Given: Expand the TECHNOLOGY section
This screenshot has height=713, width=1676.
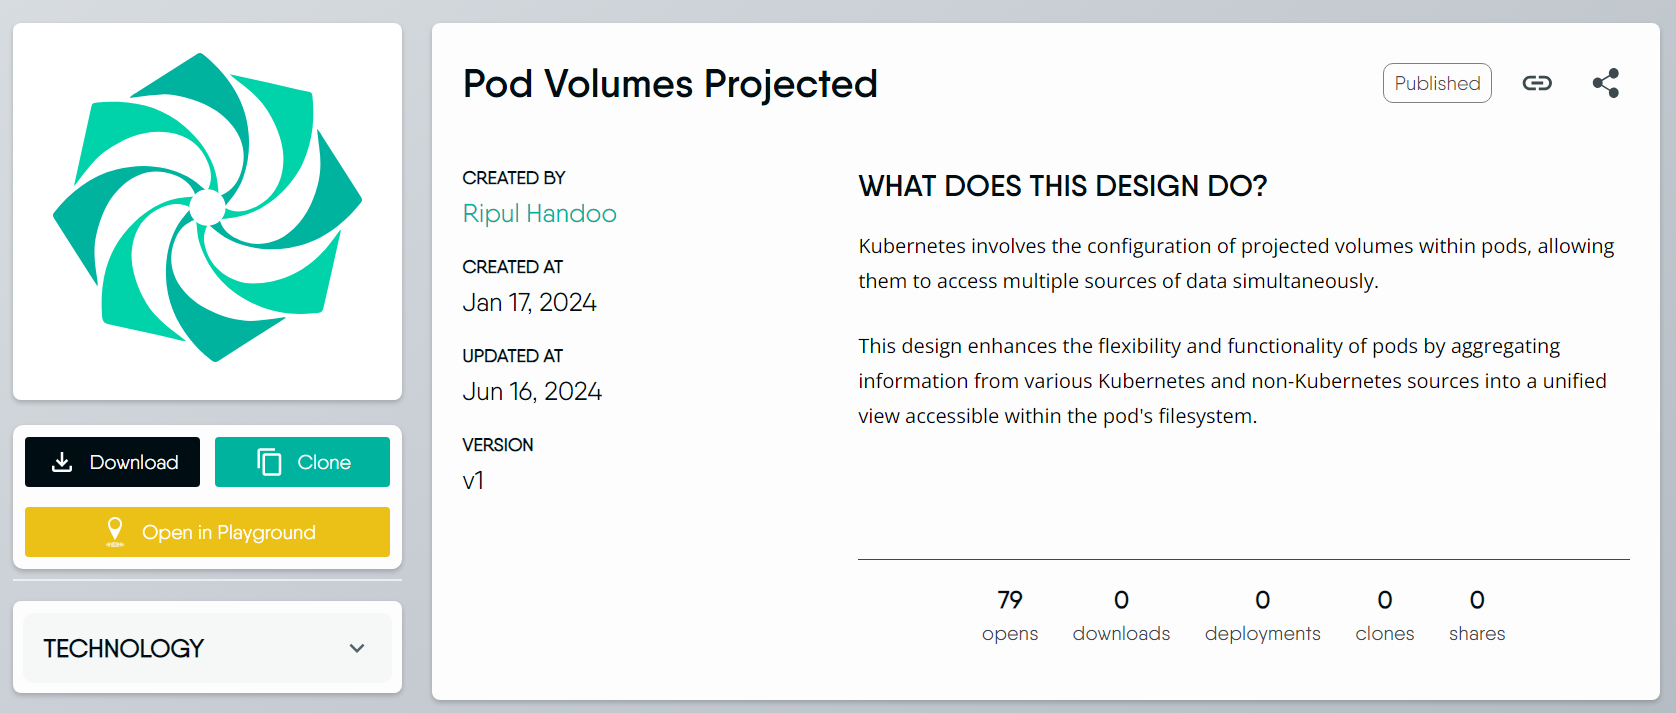Looking at the screenshot, I should coord(207,648).
